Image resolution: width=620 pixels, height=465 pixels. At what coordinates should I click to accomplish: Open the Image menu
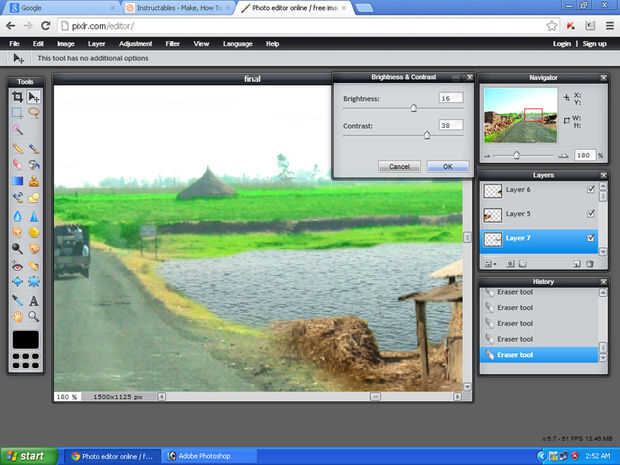click(x=66, y=43)
